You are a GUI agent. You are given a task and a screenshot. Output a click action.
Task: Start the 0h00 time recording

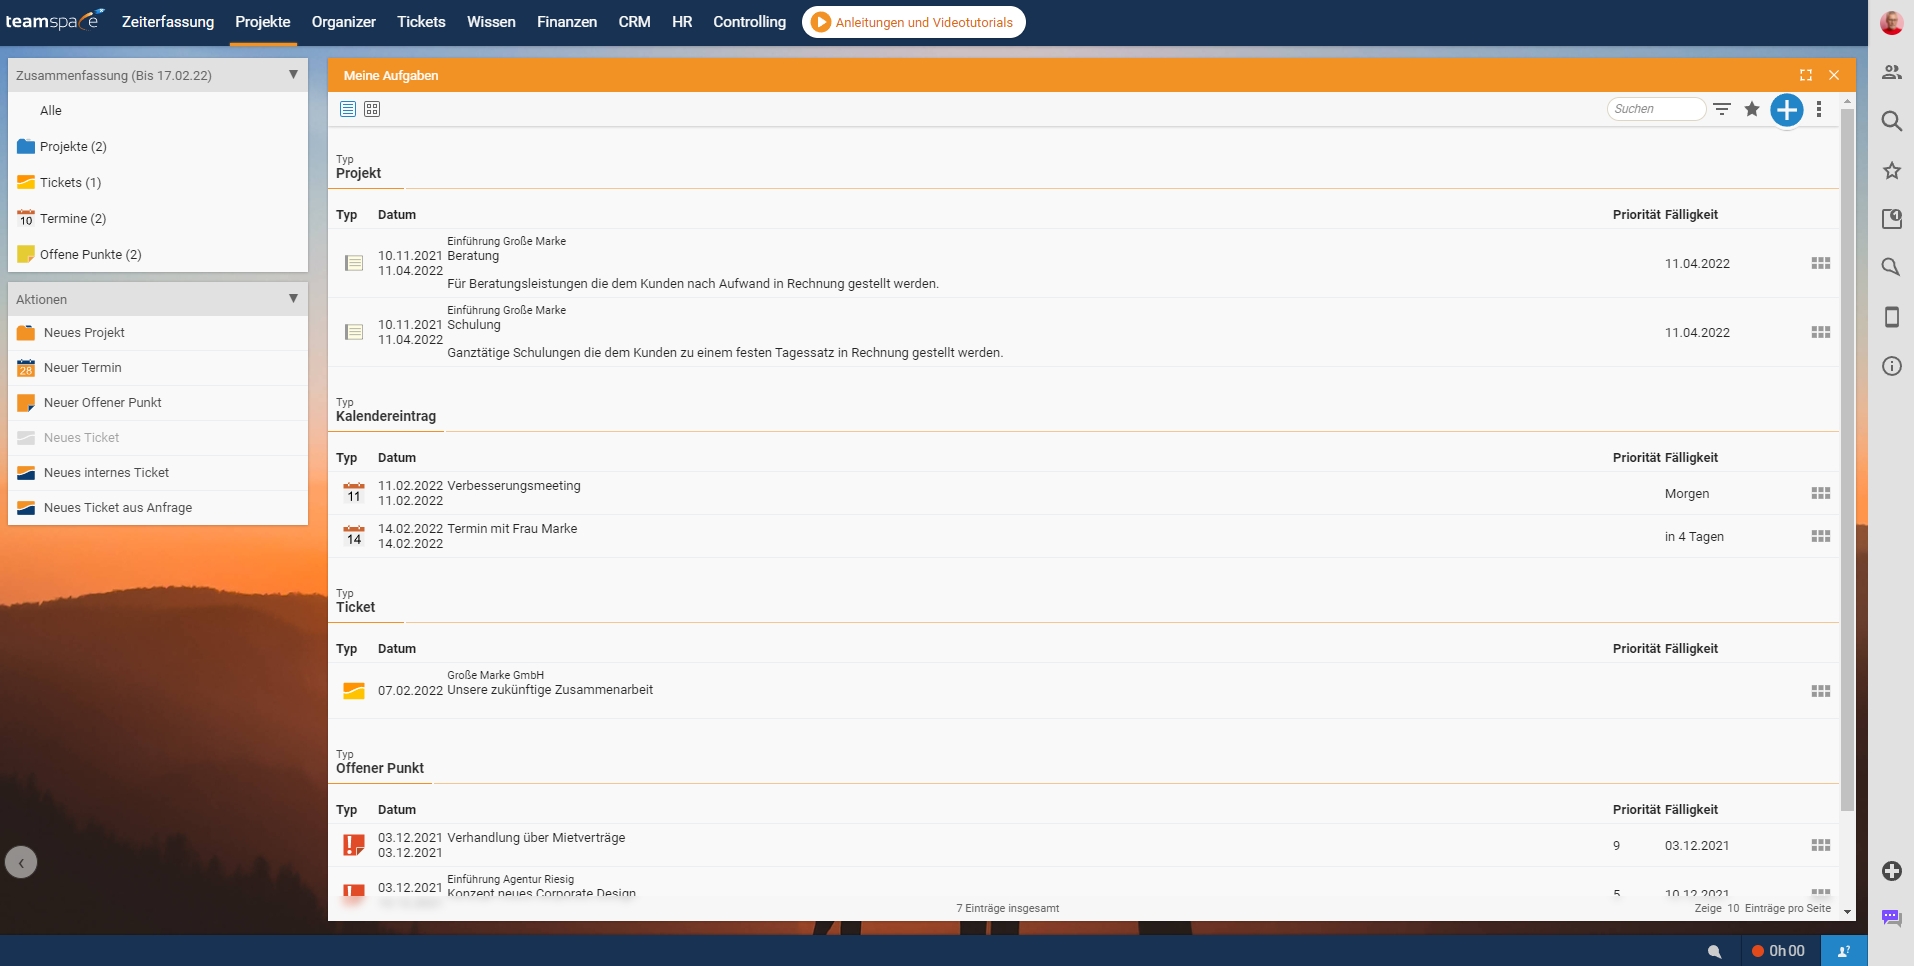[x=1778, y=951]
